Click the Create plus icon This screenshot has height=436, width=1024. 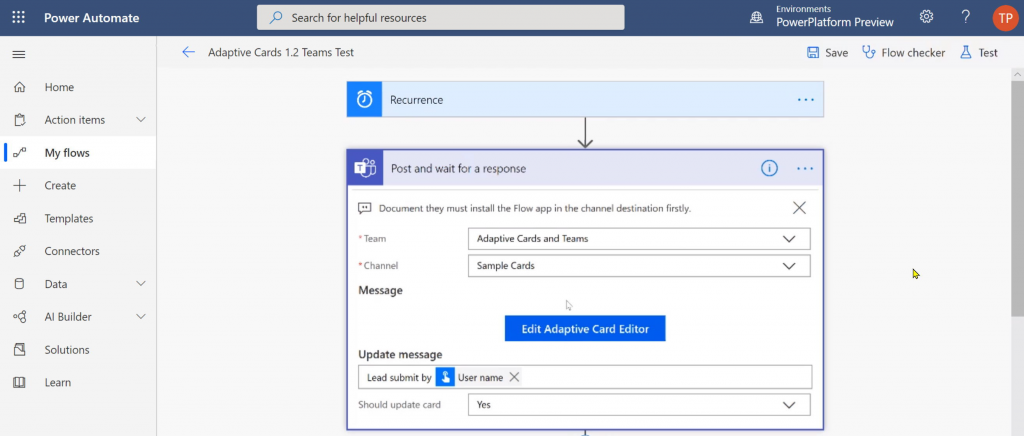coord(20,185)
